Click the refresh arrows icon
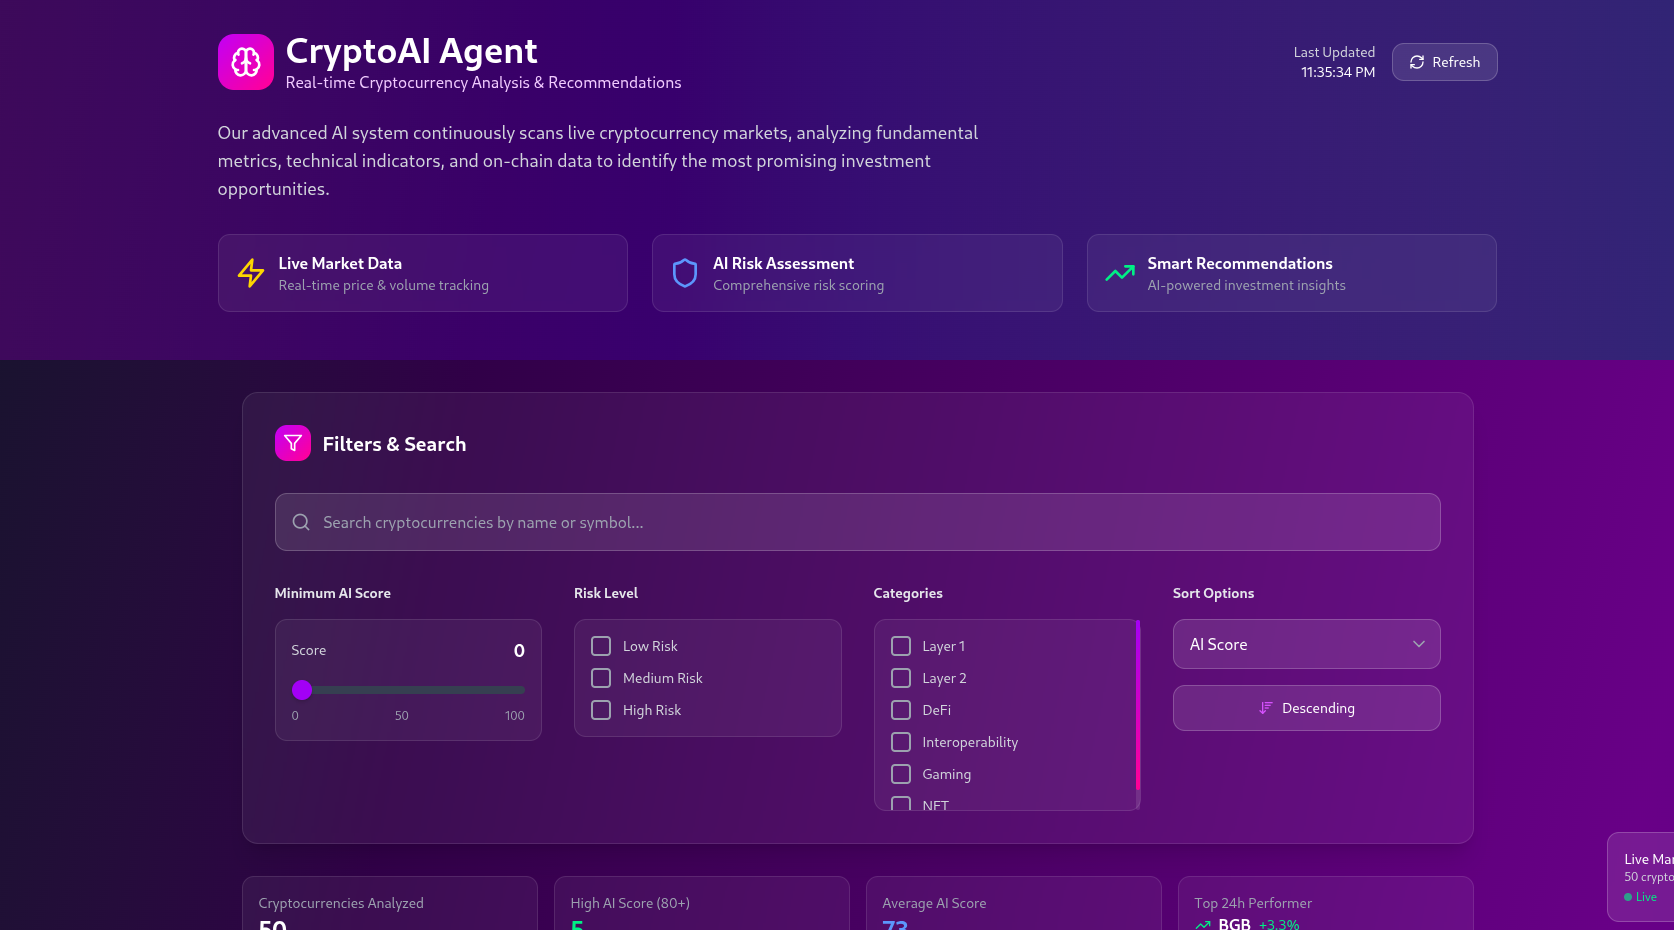Image resolution: width=1674 pixels, height=930 pixels. click(1417, 61)
